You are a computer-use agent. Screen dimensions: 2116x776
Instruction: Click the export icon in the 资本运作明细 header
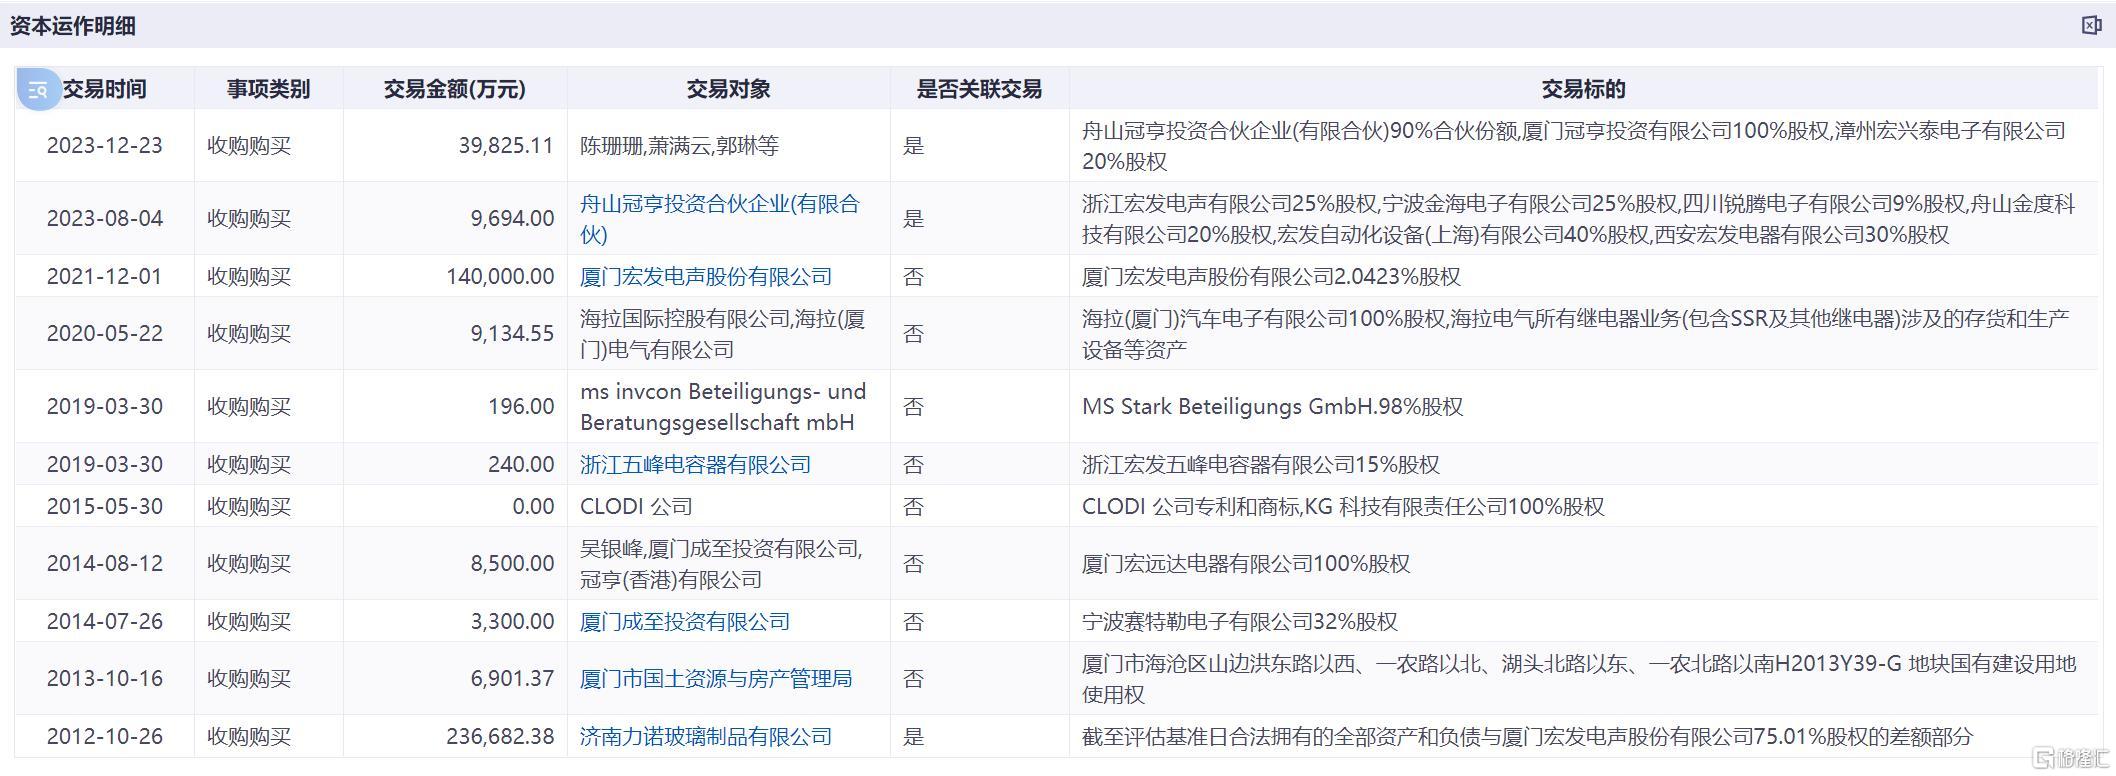click(x=2091, y=25)
